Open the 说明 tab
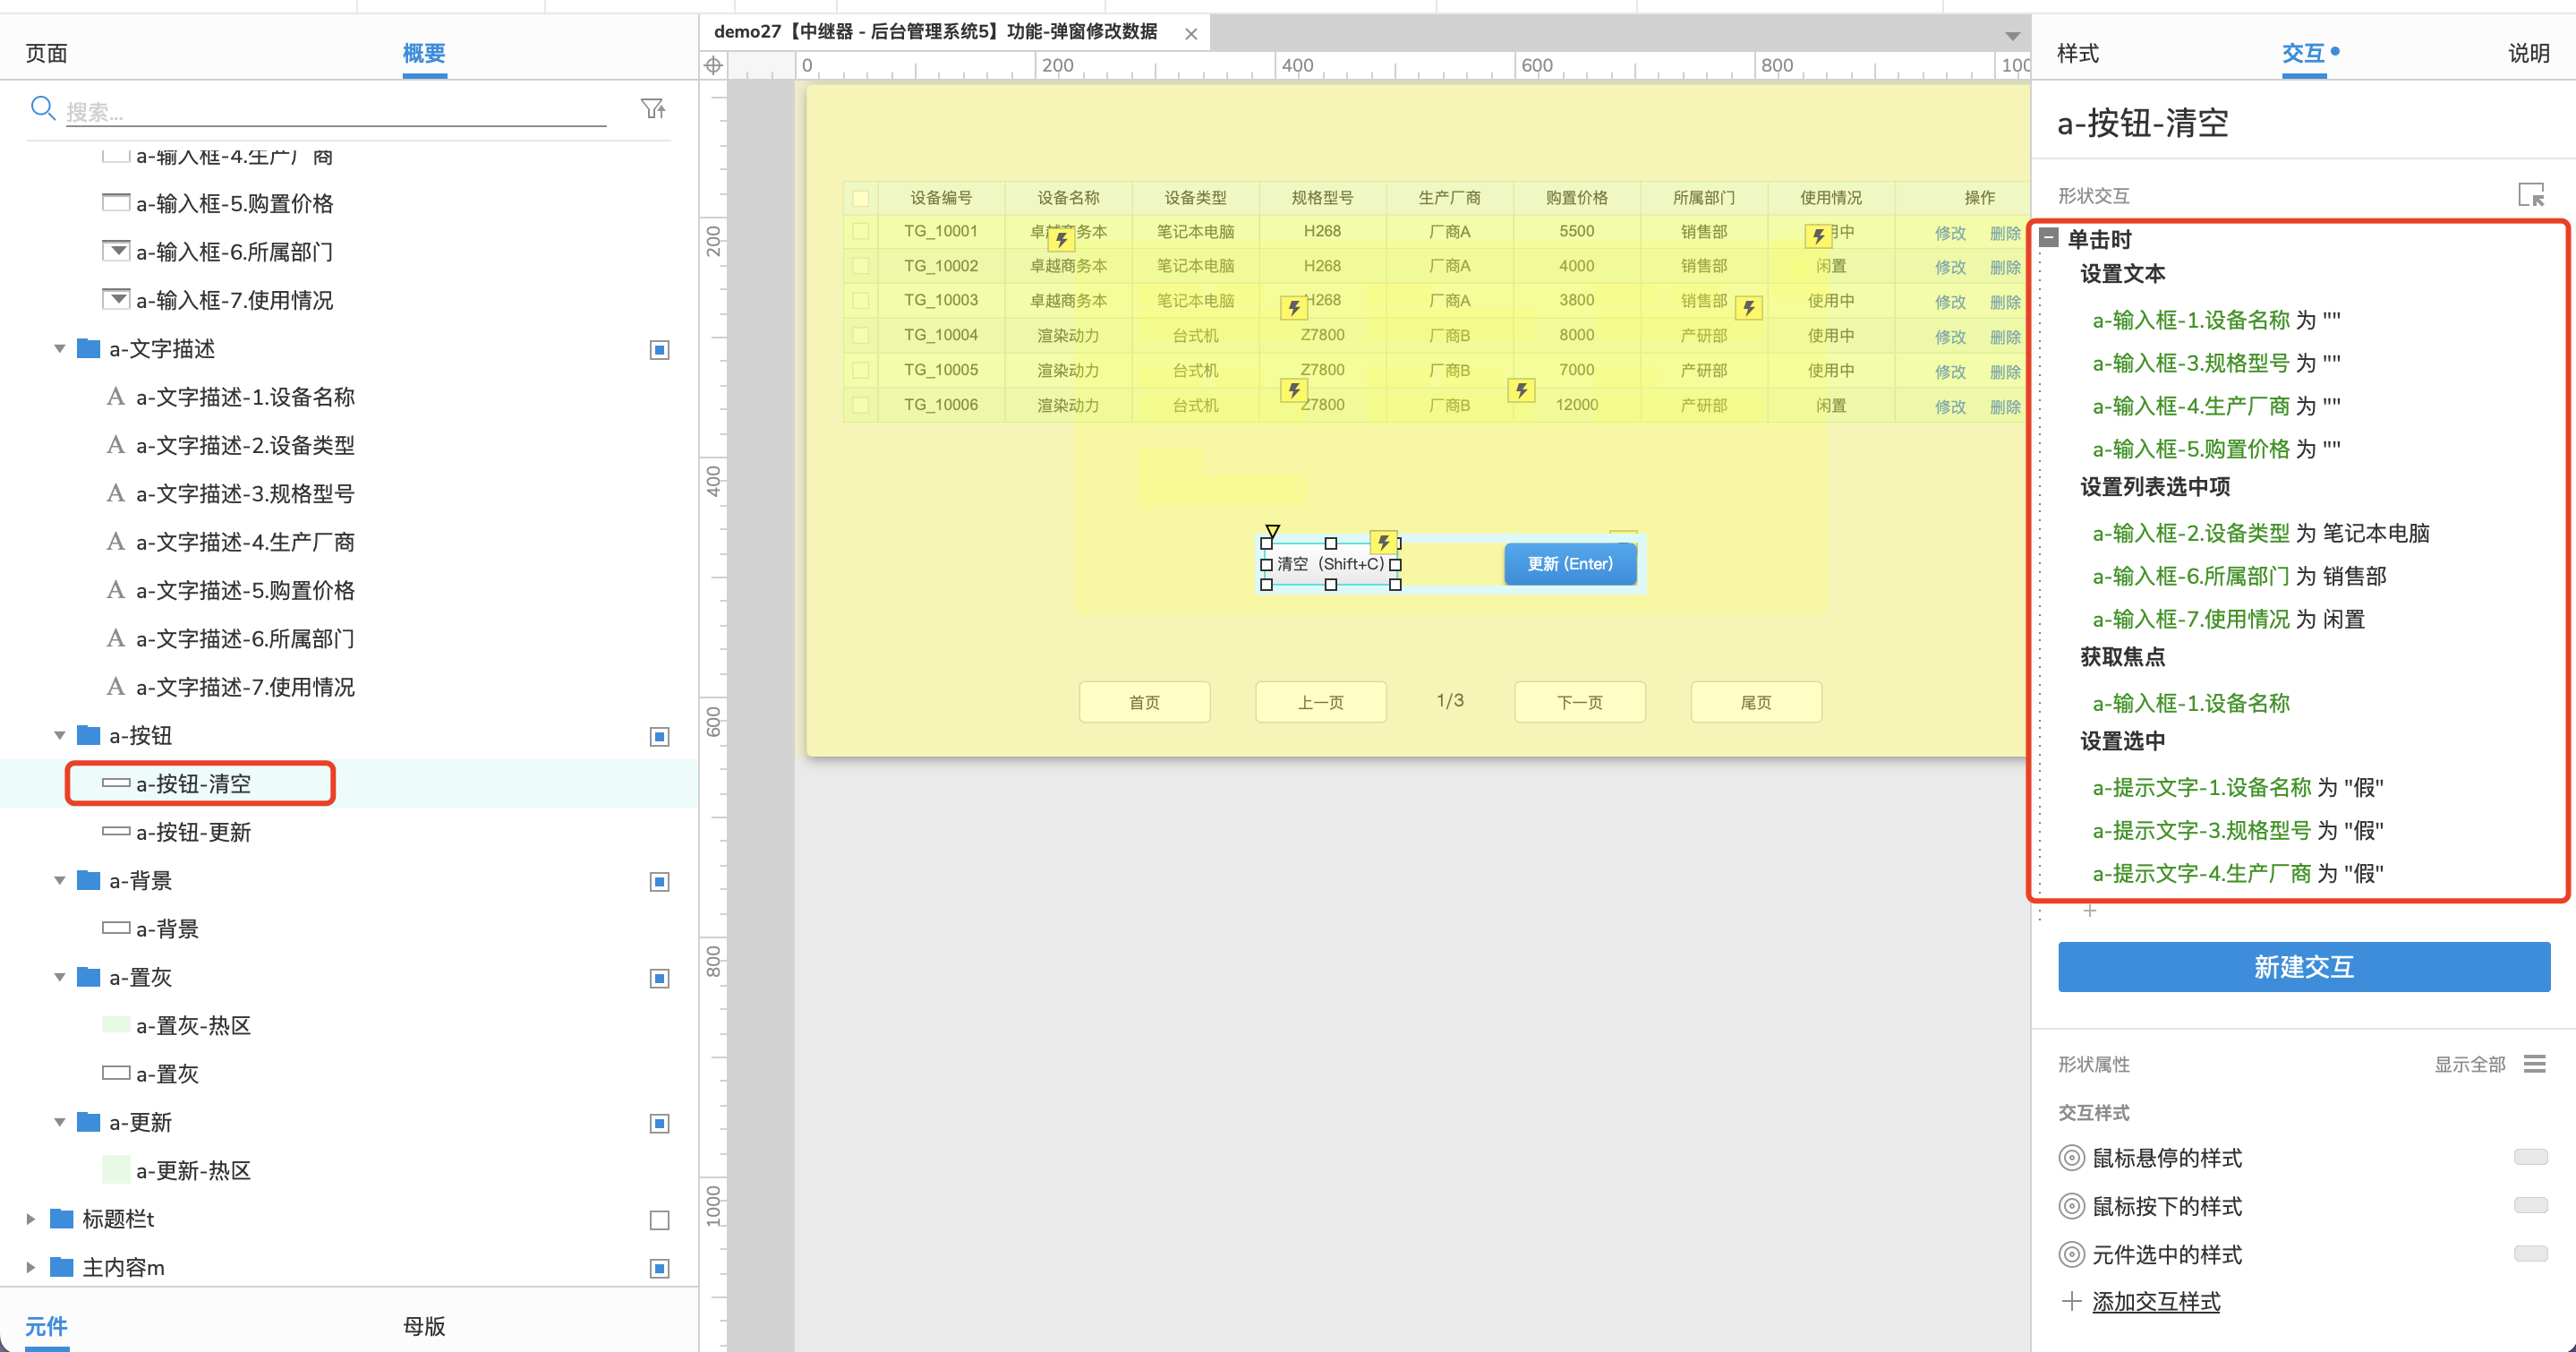This screenshot has height=1352, width=2576. [x=2528, y=53]
